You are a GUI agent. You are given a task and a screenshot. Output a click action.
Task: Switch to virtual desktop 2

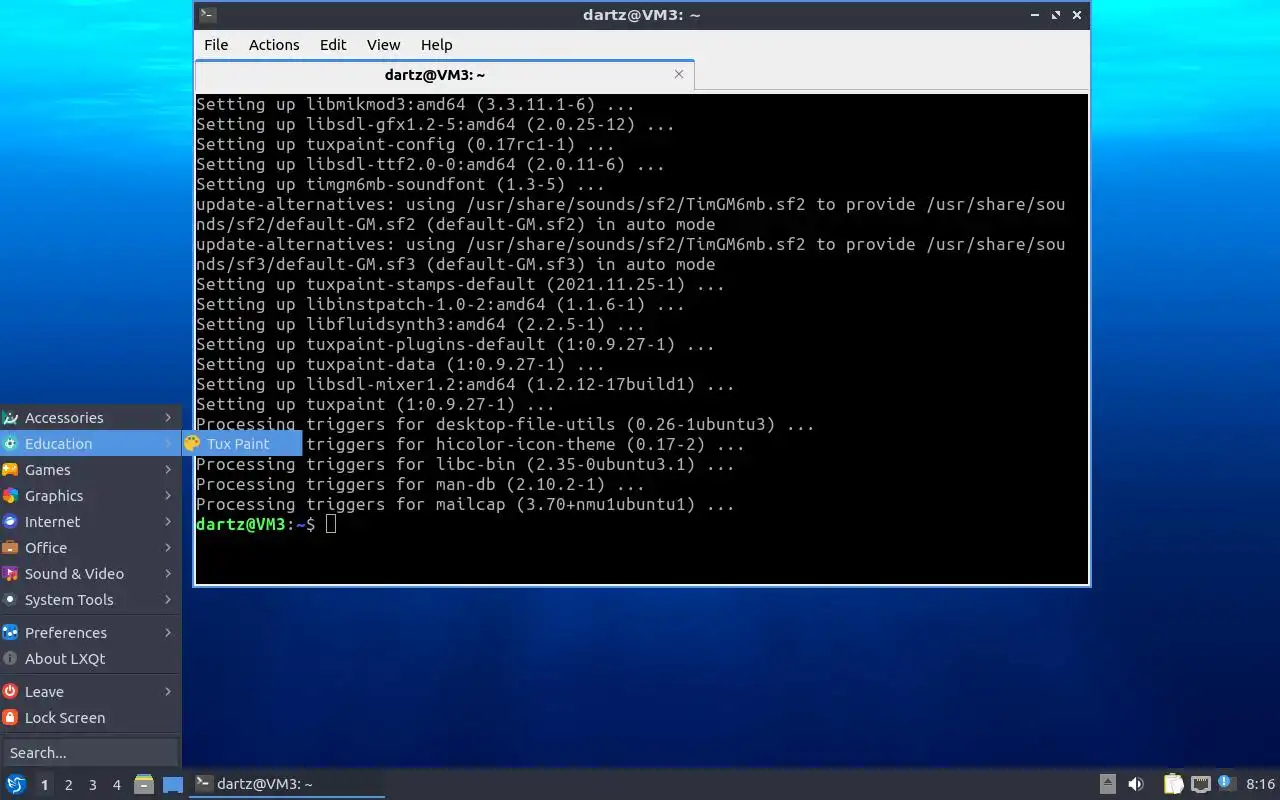click(68, 785)
